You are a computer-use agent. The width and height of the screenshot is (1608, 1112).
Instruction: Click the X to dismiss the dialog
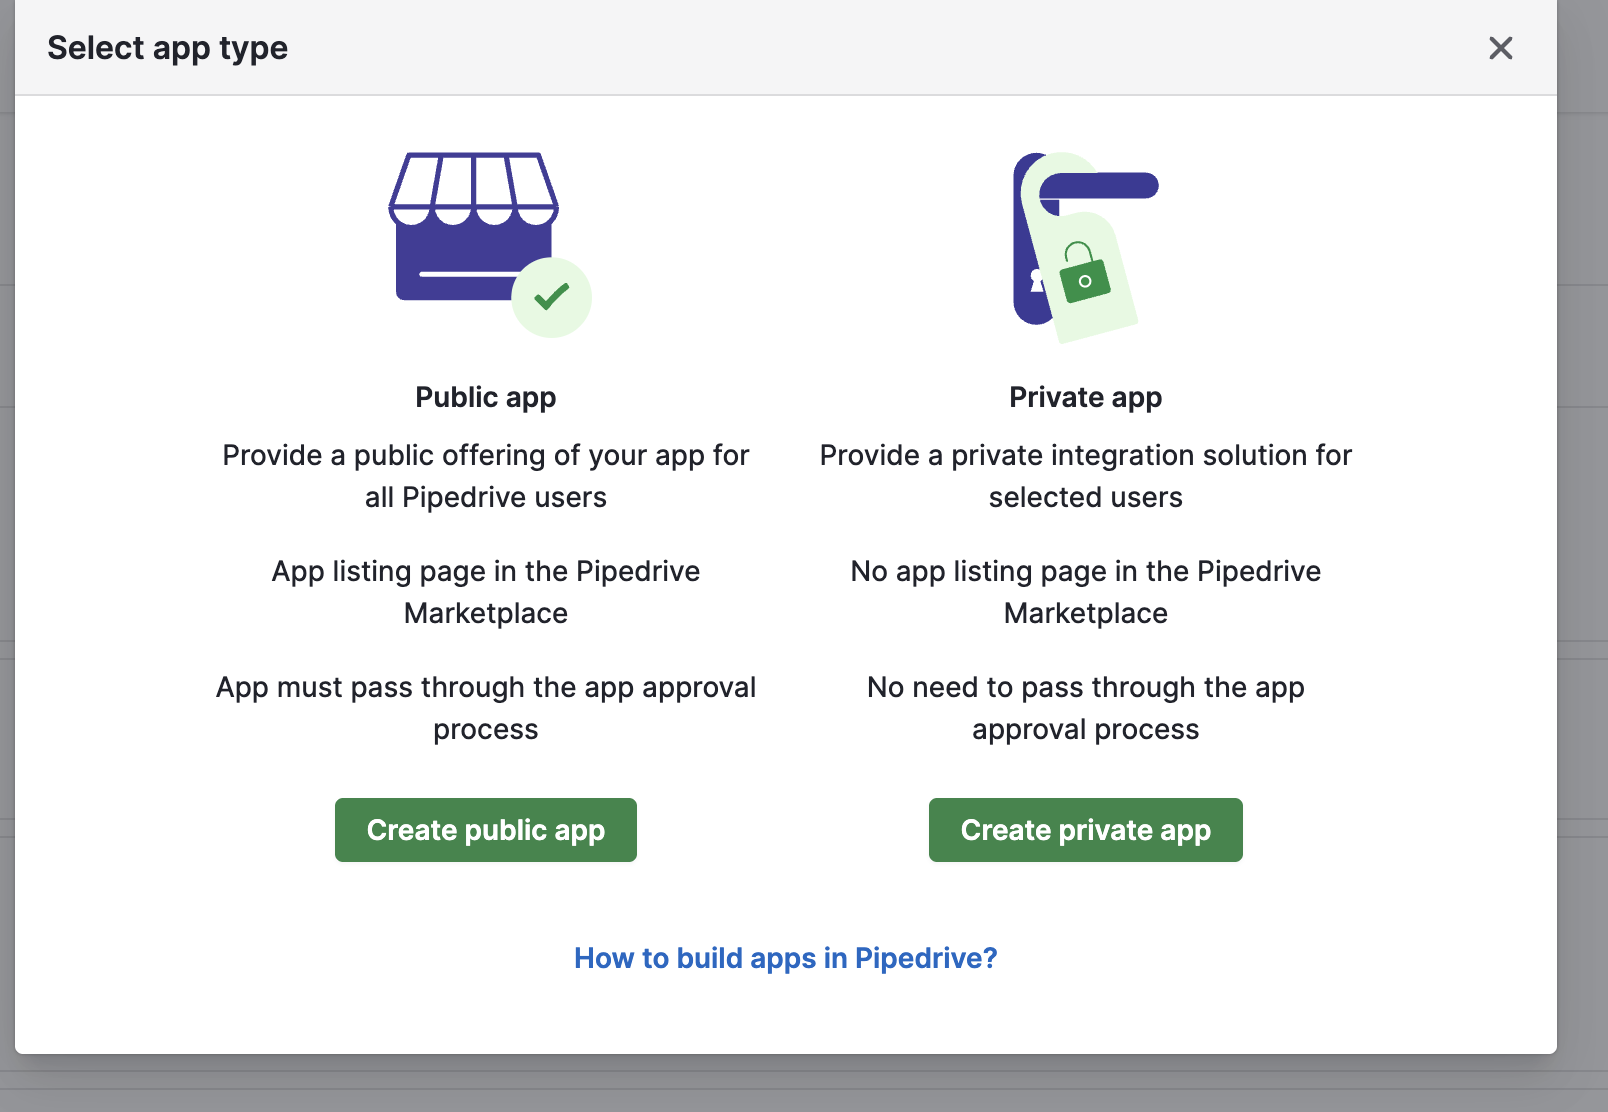[x=1500, y=47]
